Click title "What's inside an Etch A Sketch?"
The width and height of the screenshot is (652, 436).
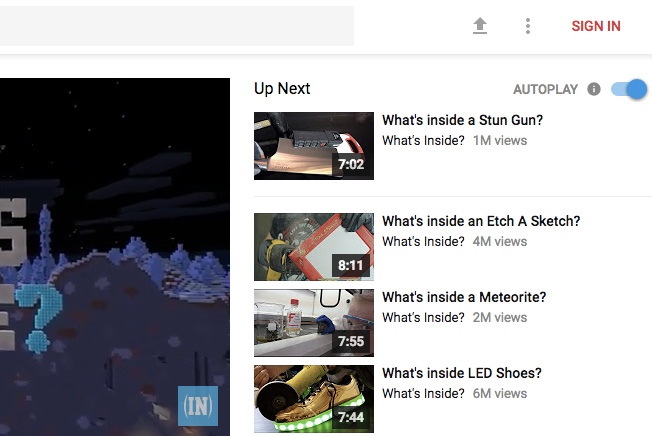pyautogui.click(x=481, y=221)
